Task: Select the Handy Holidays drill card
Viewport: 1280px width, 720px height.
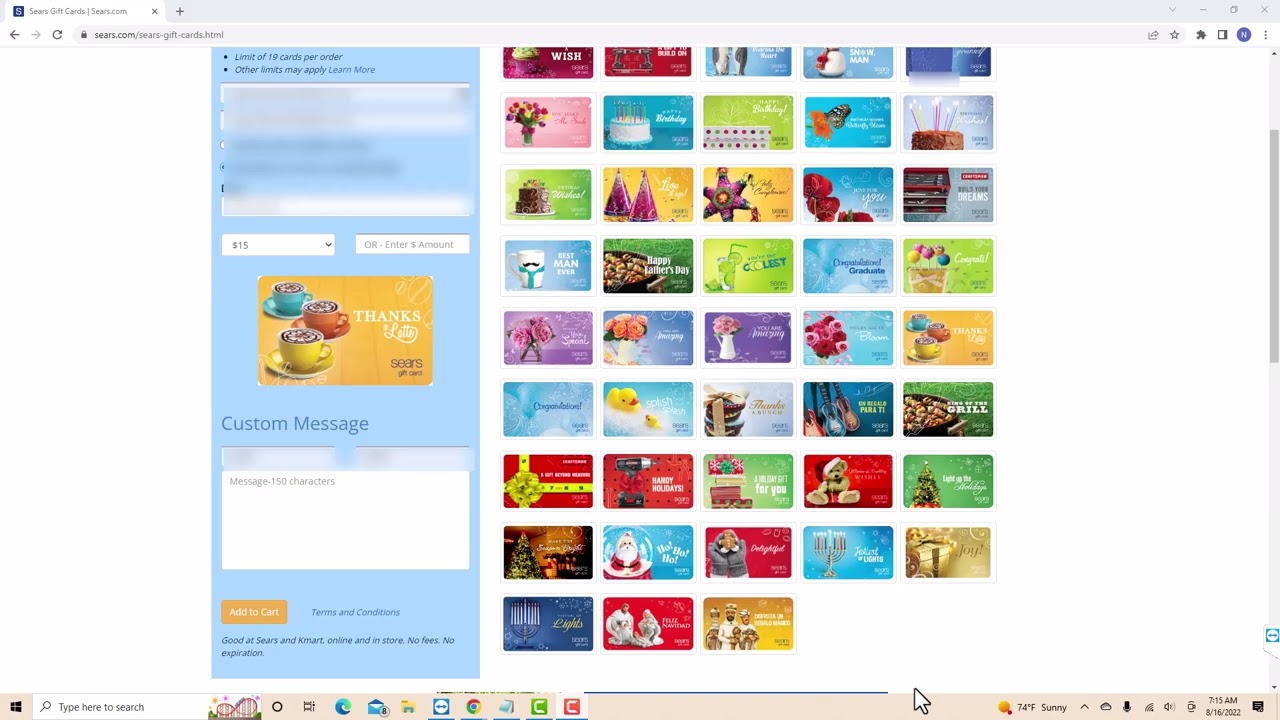Action: (x=648, y=481)
